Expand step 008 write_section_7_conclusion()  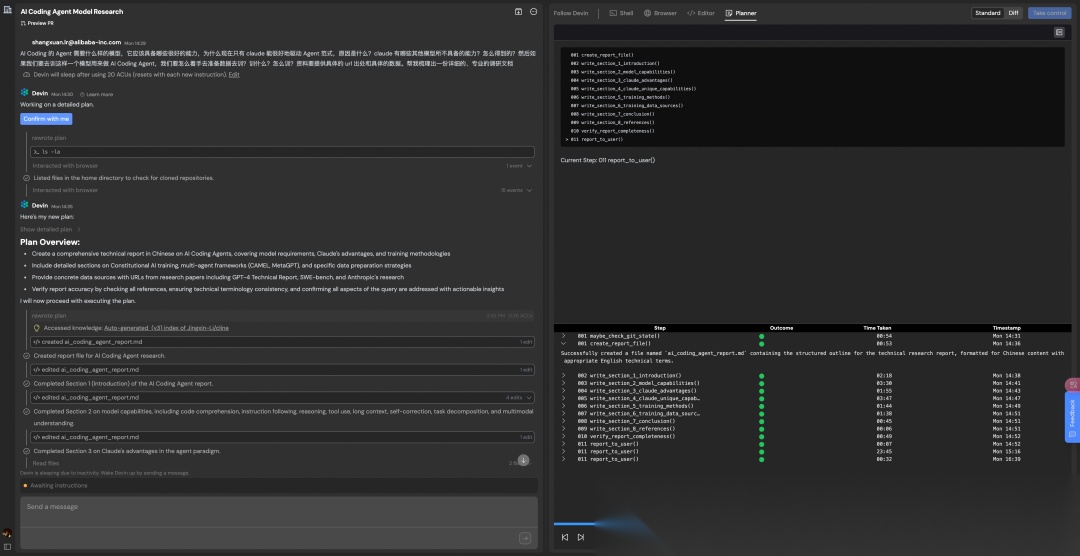click(x=563, y=421)
